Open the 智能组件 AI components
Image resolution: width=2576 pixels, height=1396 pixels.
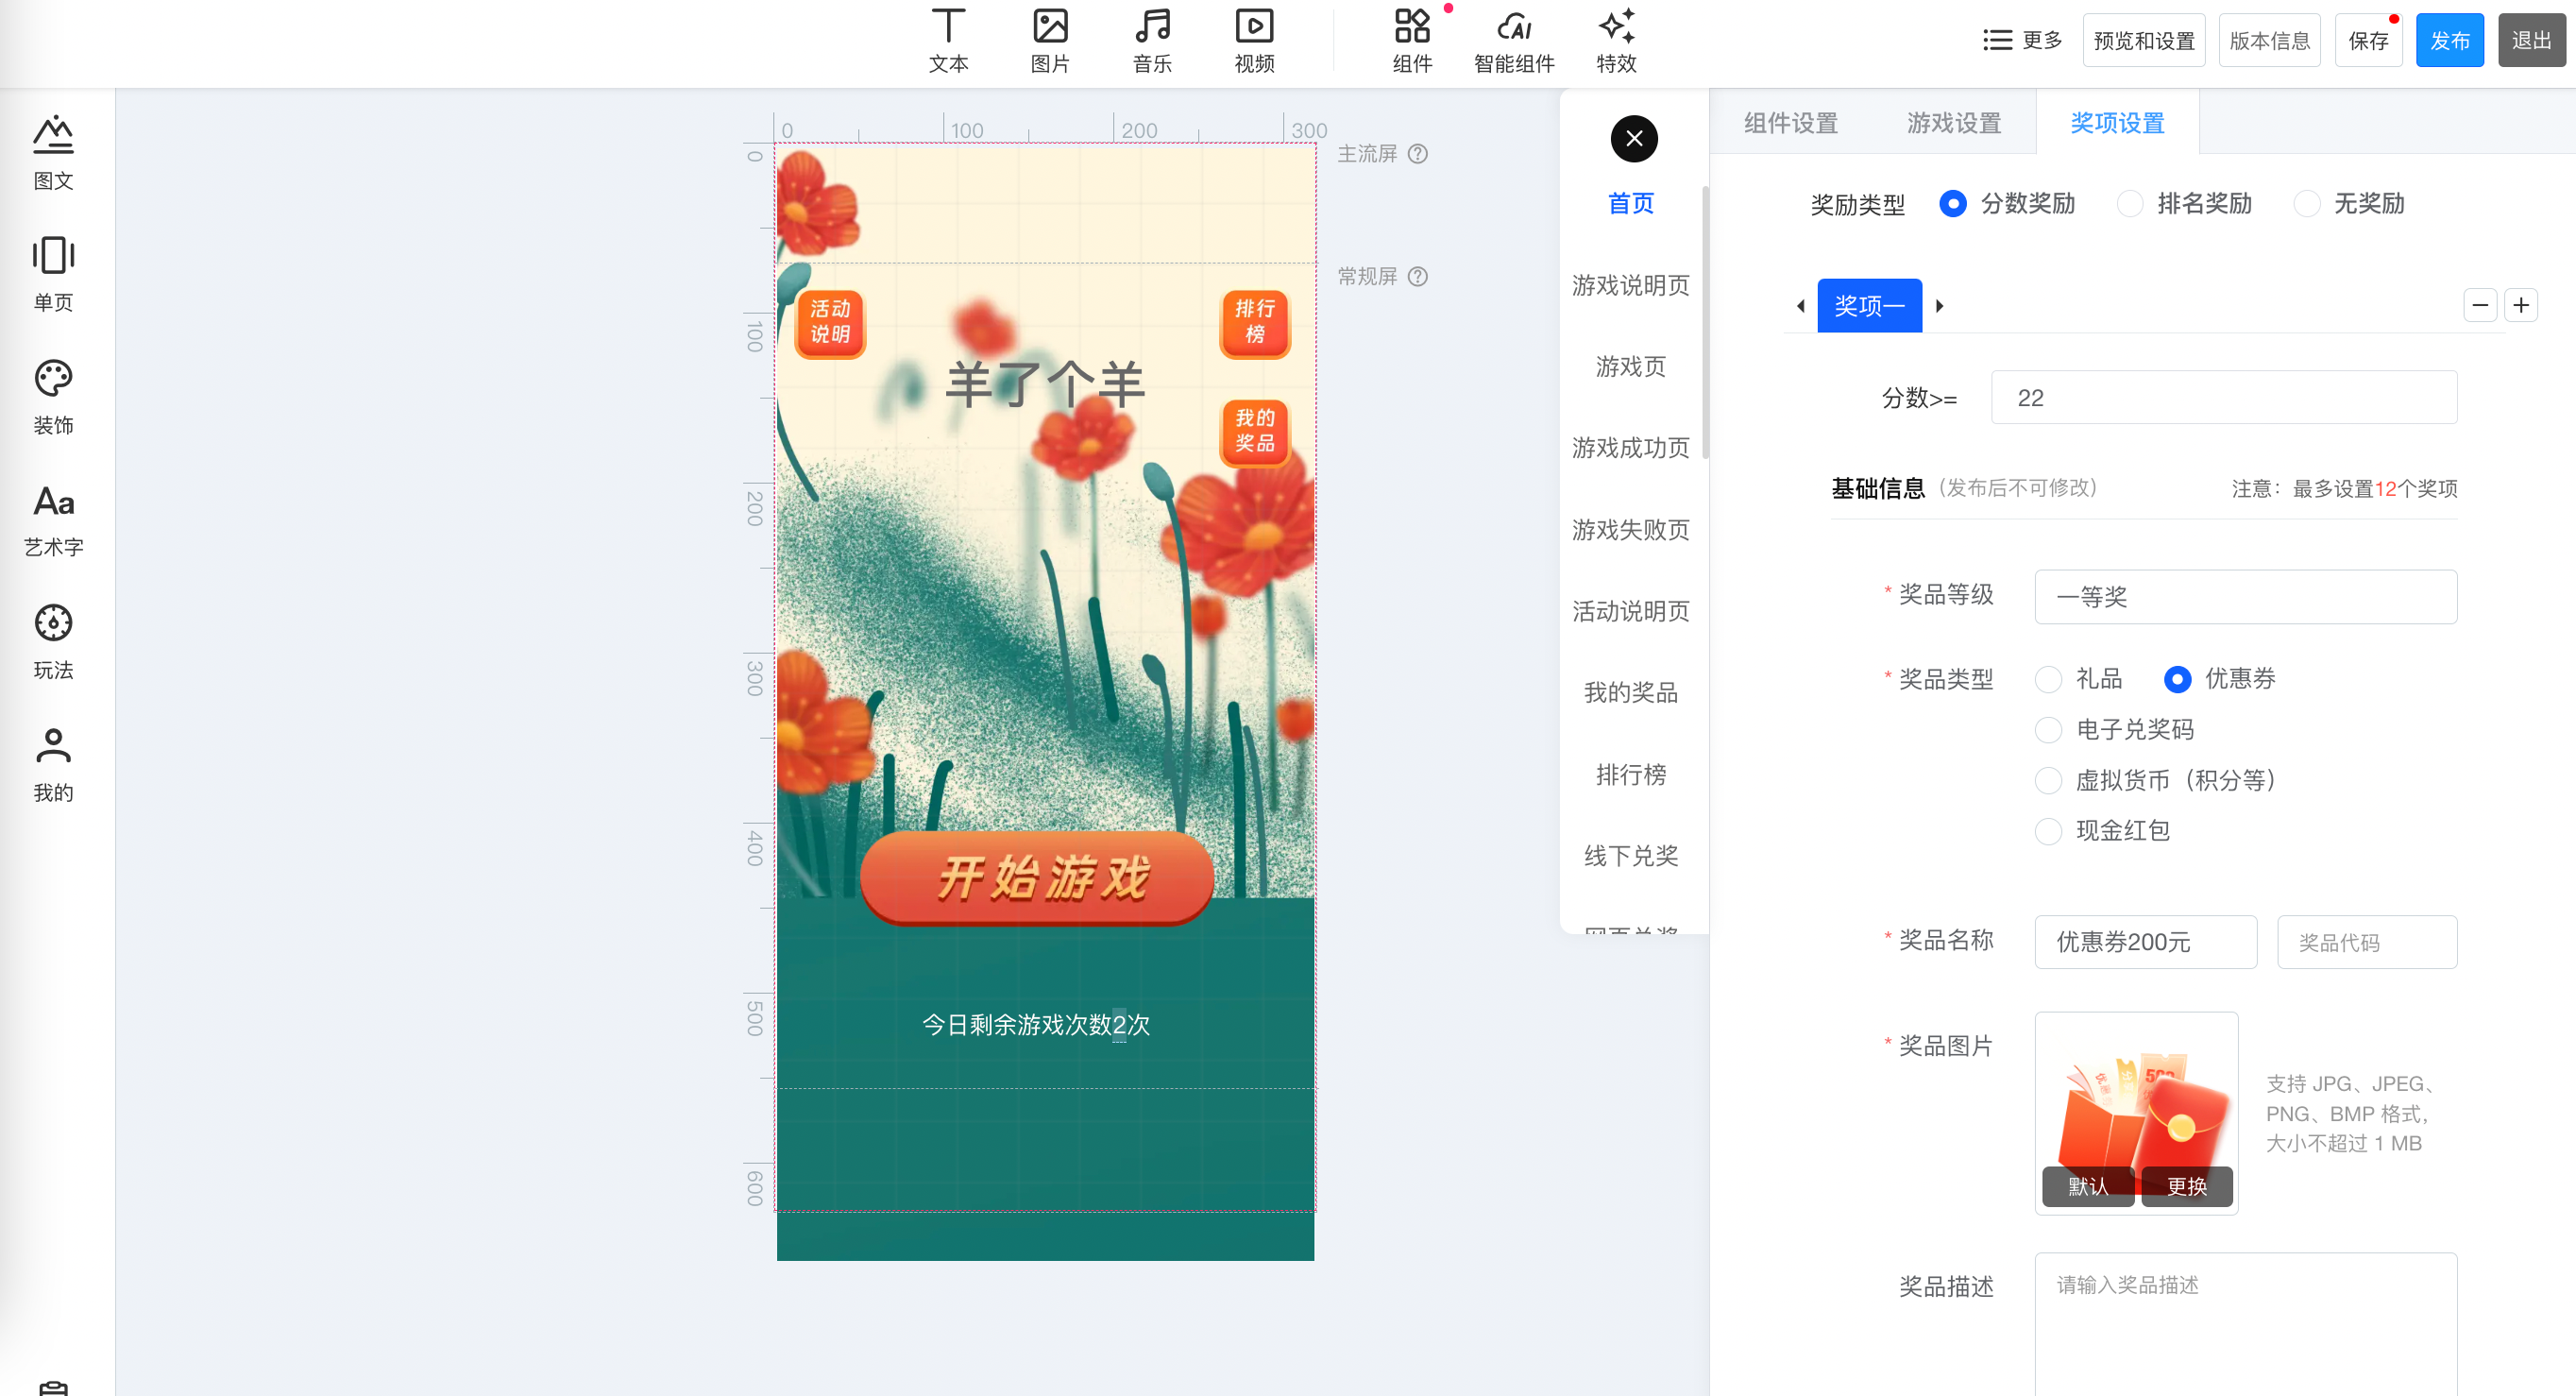[x=1513, y=40]
